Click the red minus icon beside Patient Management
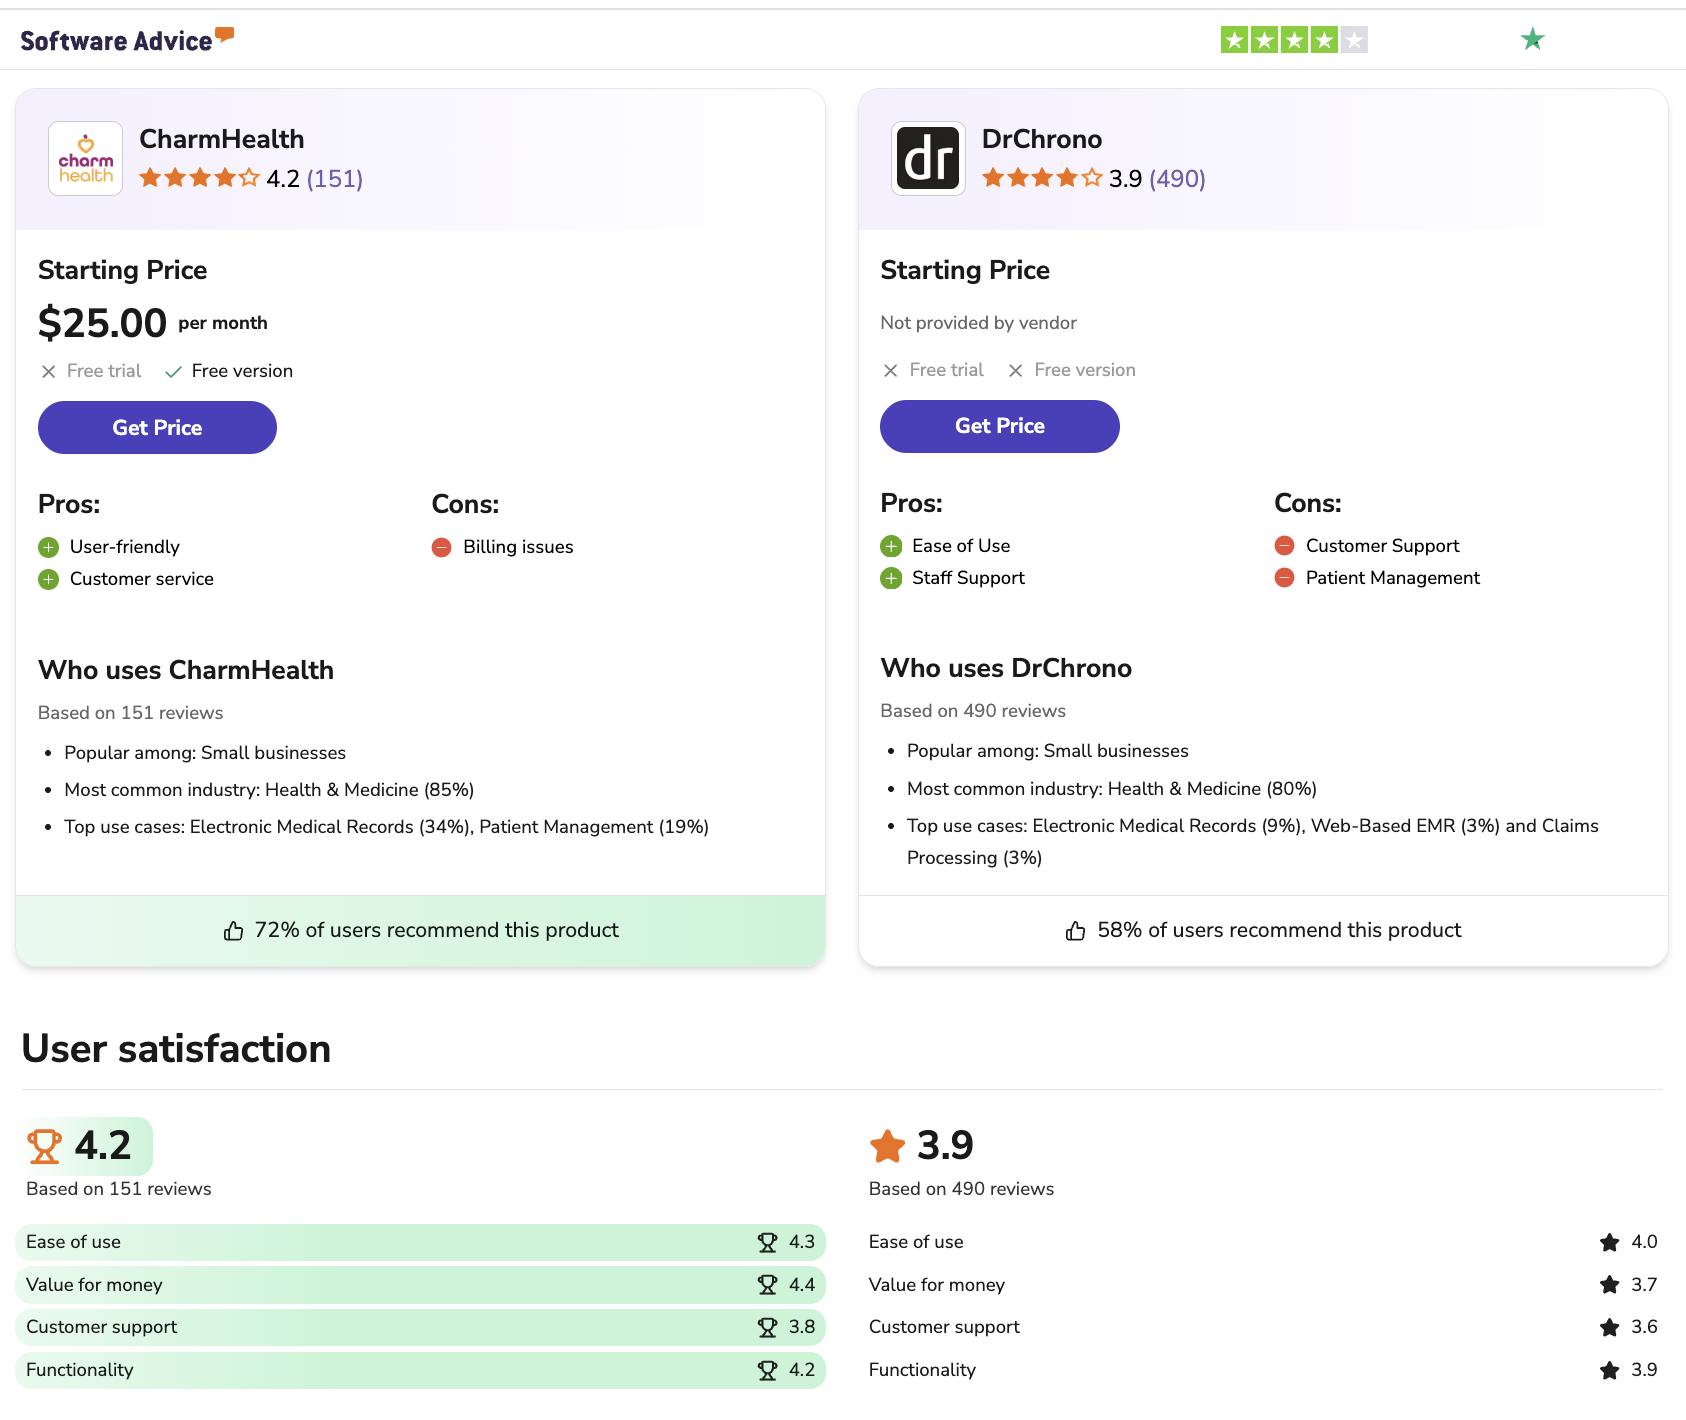The width and height of the screenshot is (1686, 1420). click(1285, 578)
